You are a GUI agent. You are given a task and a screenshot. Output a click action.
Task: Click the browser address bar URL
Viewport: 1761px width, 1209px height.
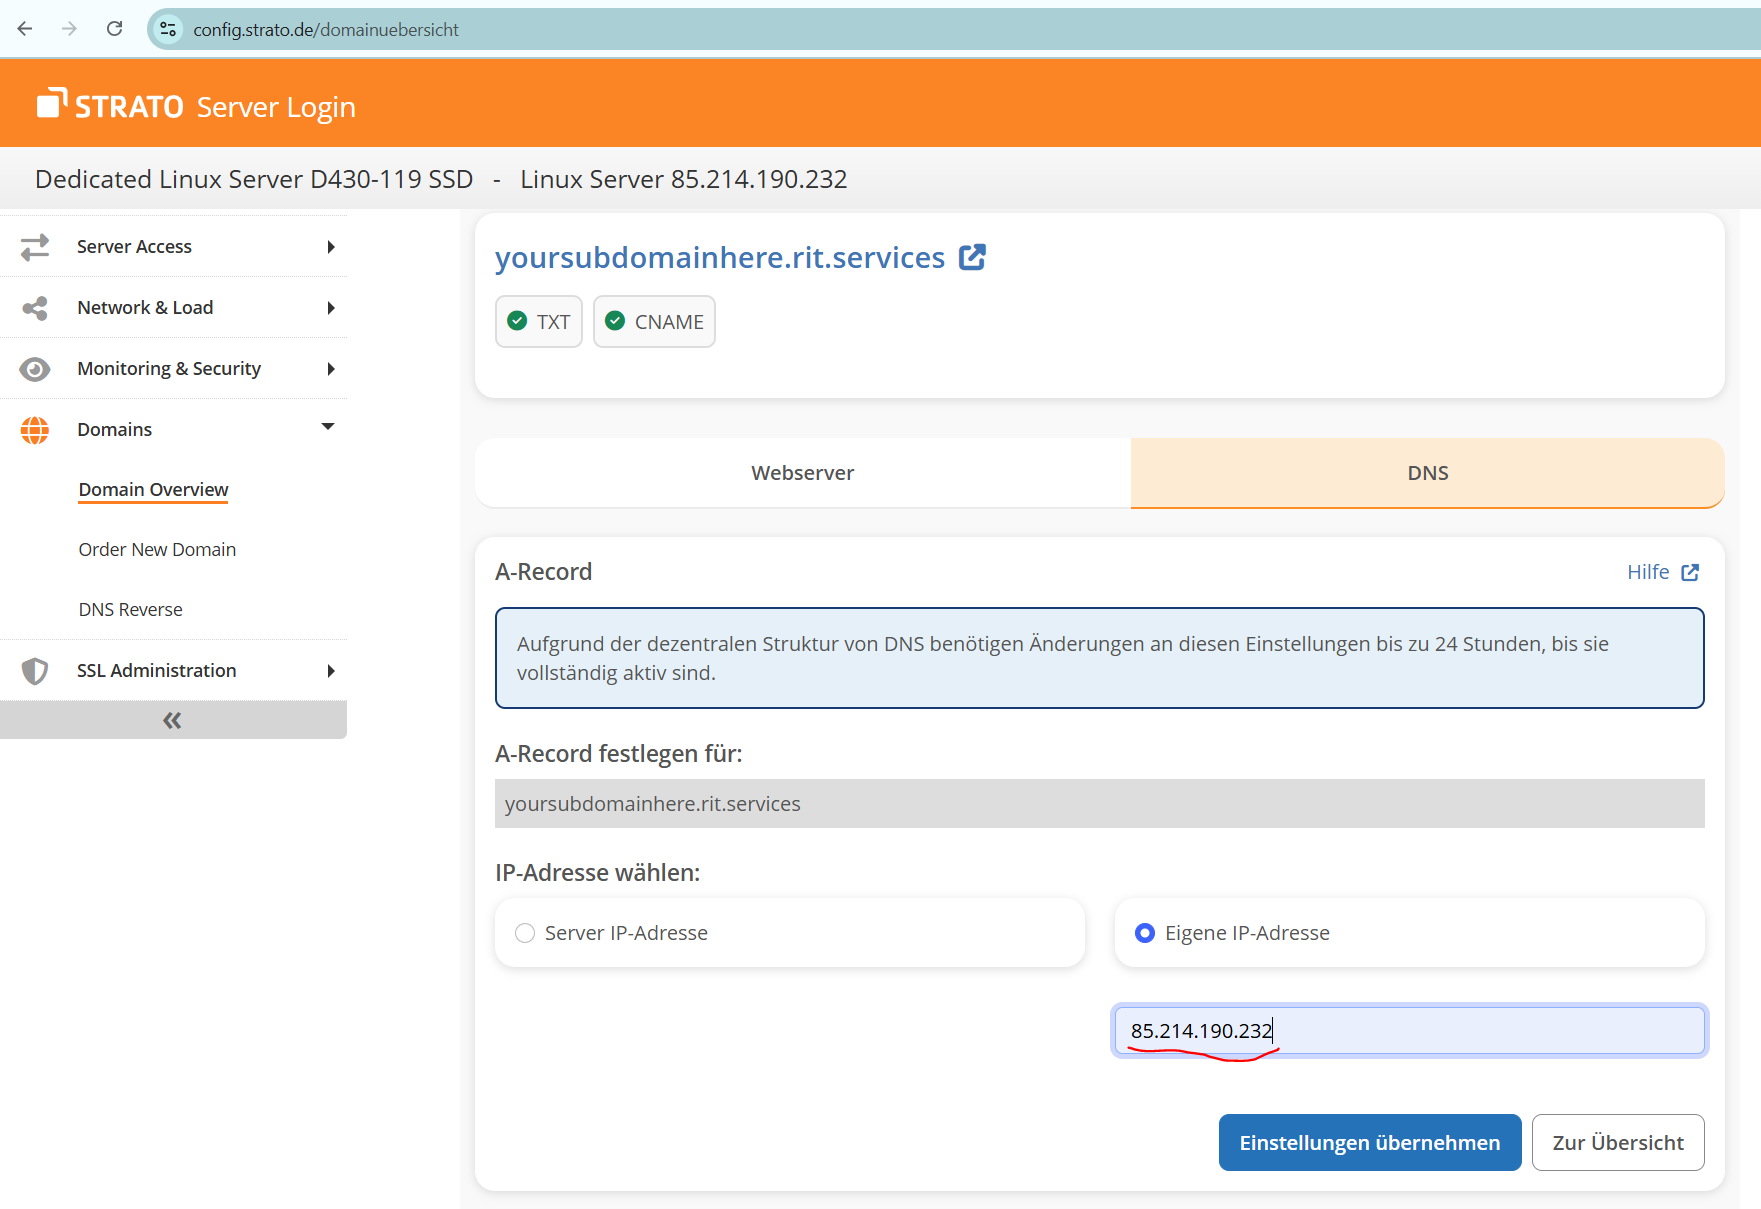point(326,30)
